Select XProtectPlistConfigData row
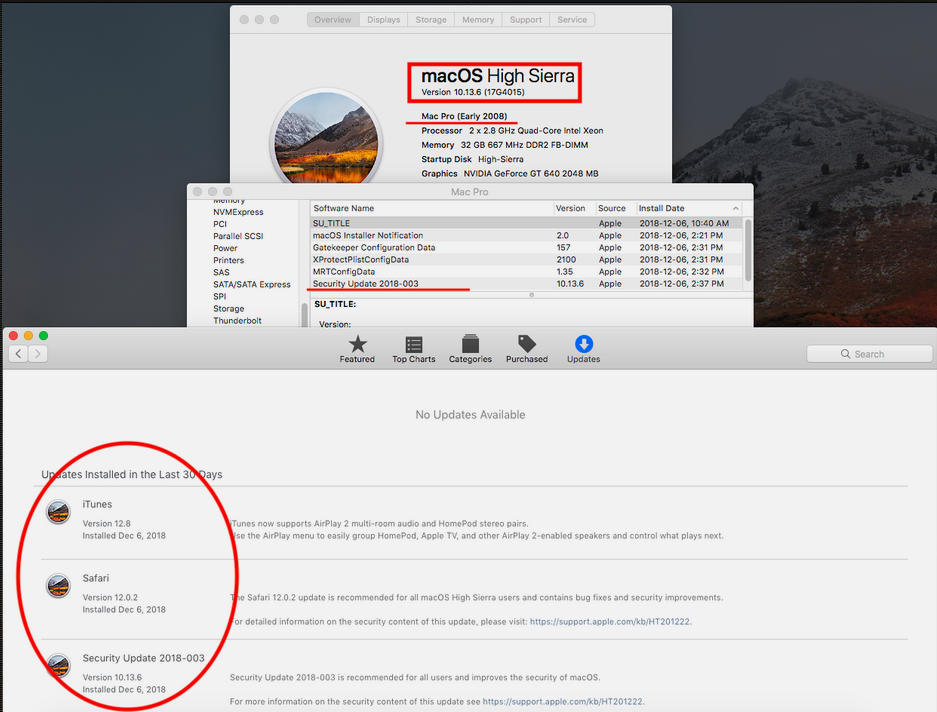The width and height of the screenshot is (937, 712). point(526,259)
